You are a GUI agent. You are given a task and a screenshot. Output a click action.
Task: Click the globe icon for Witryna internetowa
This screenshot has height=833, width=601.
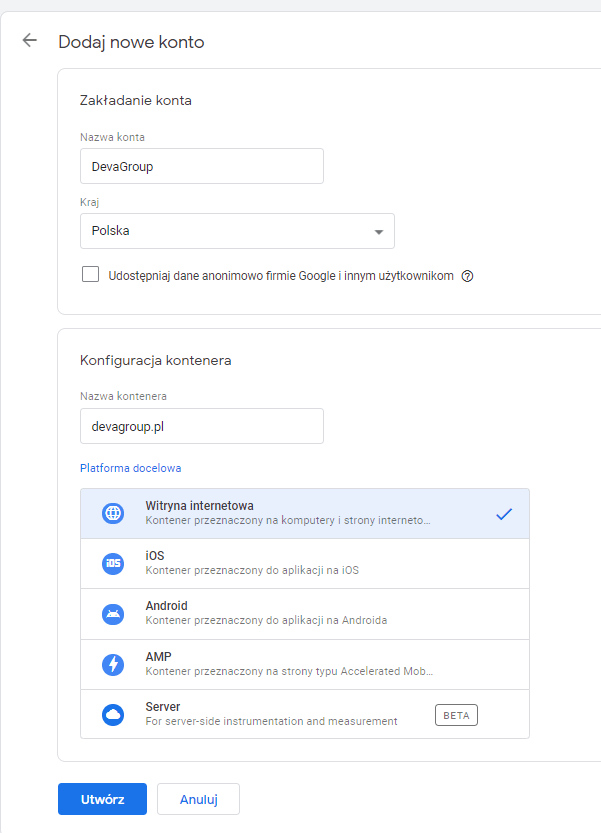coord(113,514)
